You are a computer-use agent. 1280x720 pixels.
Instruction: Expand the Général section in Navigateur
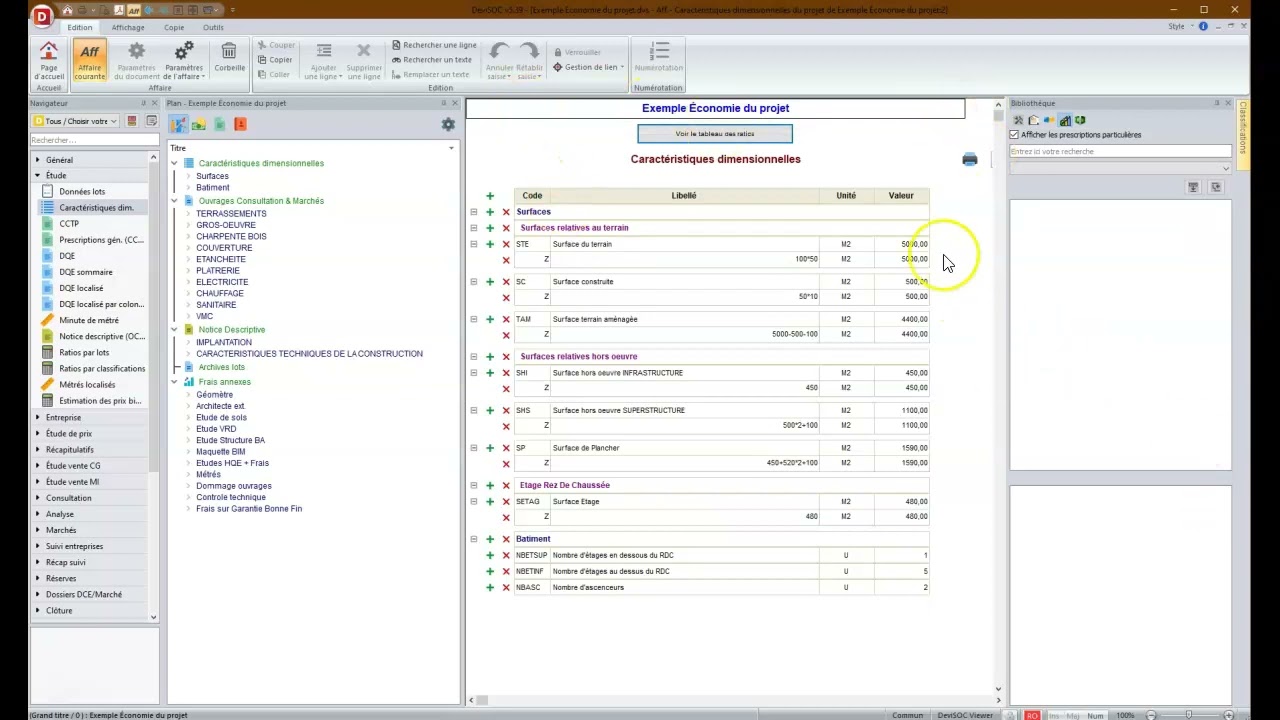38,160
